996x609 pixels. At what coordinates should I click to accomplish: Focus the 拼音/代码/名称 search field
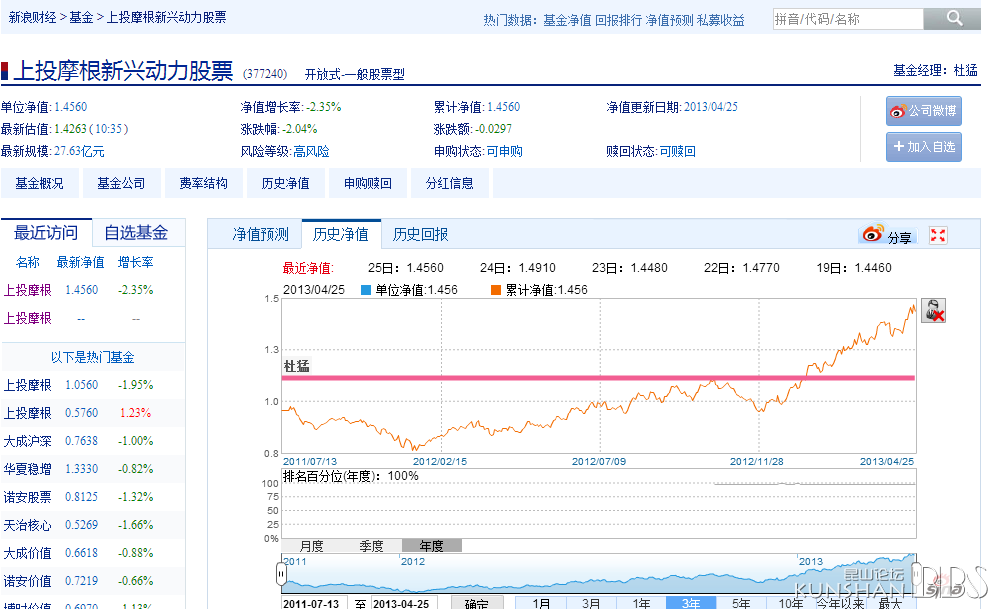848,19
